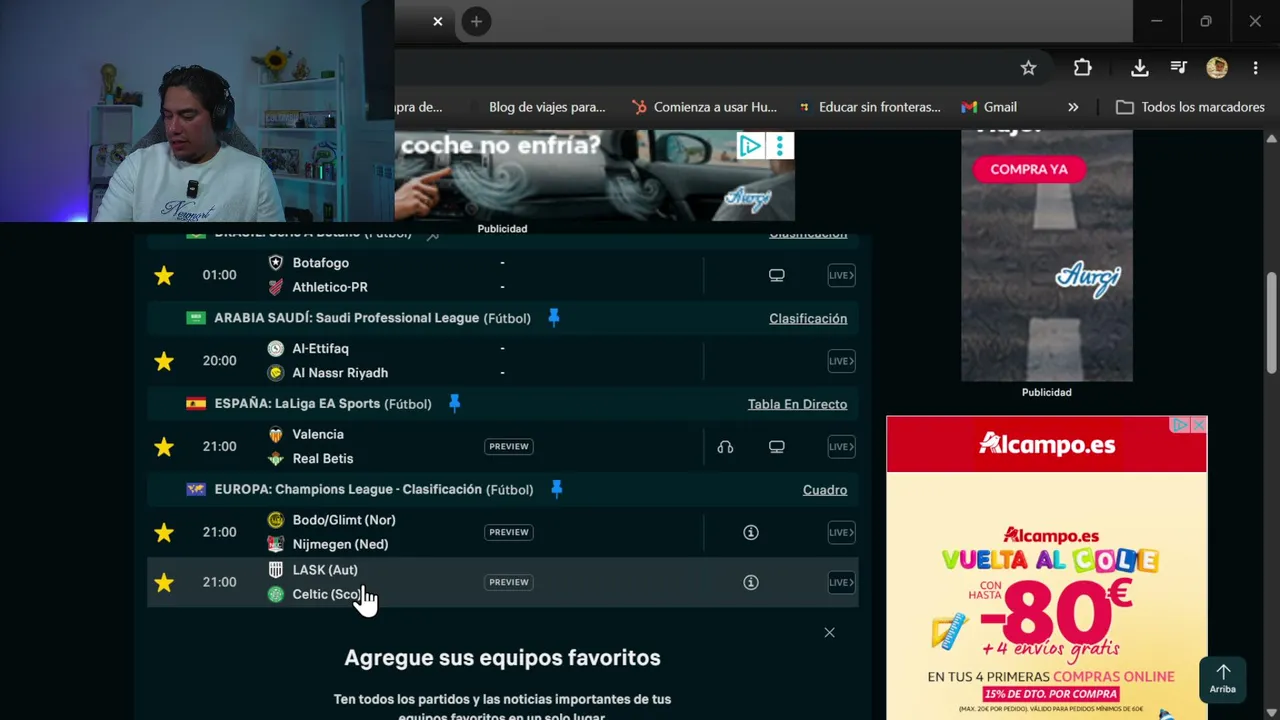Click the Real Betis team crest
Image resolution: width=1280 pixels, height=720 pixels.
pos(276,459)
